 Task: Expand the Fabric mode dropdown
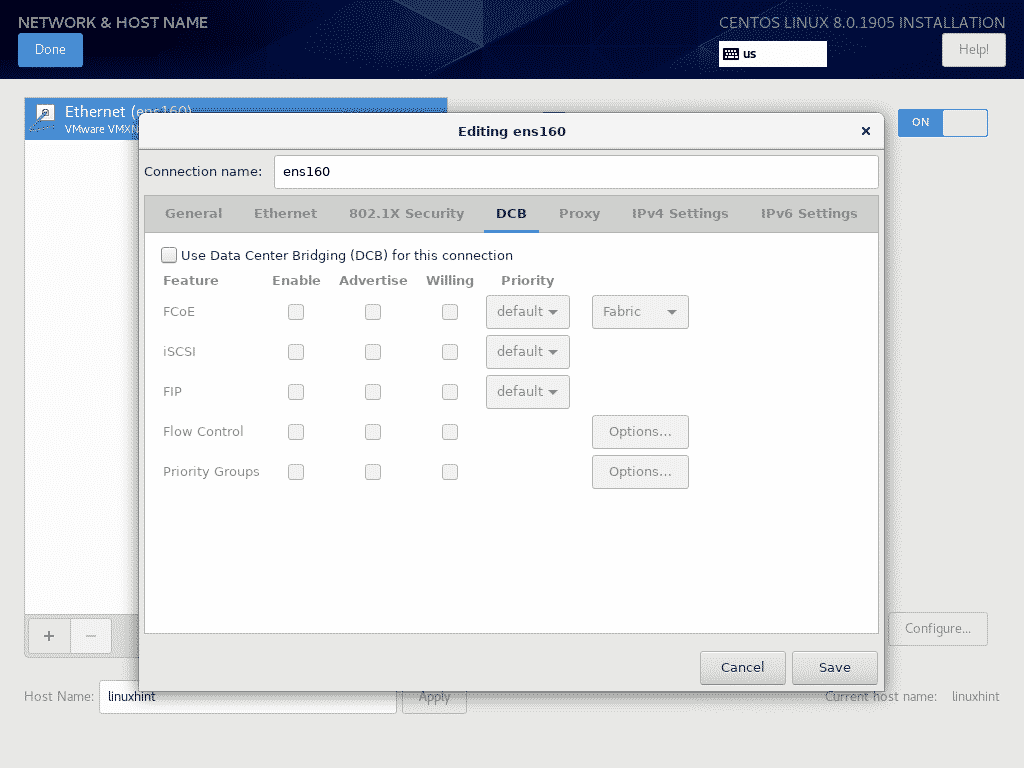(x=640, y=312)
